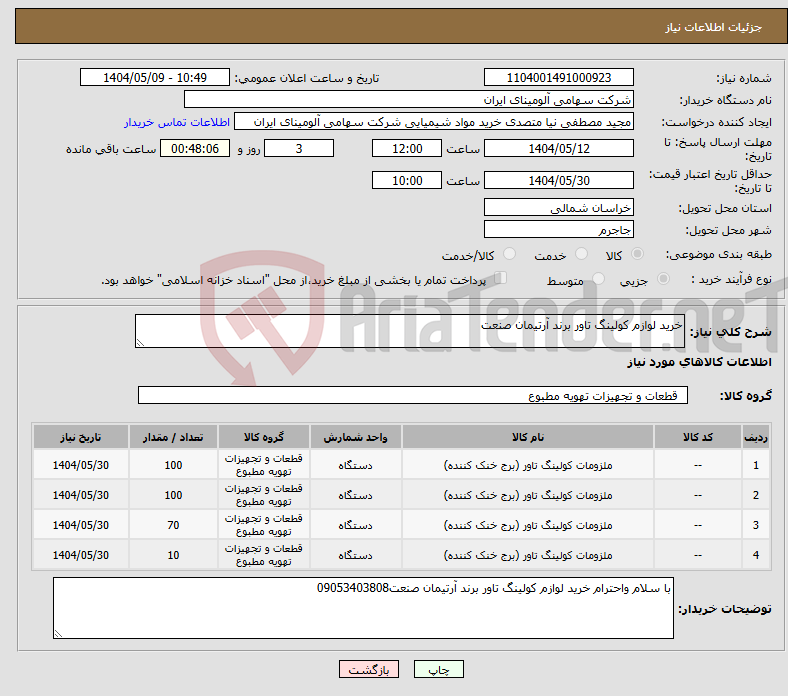Image resolution: width=788 pixels, height=696 pixels.
Task: Click the need date in row 4
Action: pyautogui.click(x=80, y=555)
